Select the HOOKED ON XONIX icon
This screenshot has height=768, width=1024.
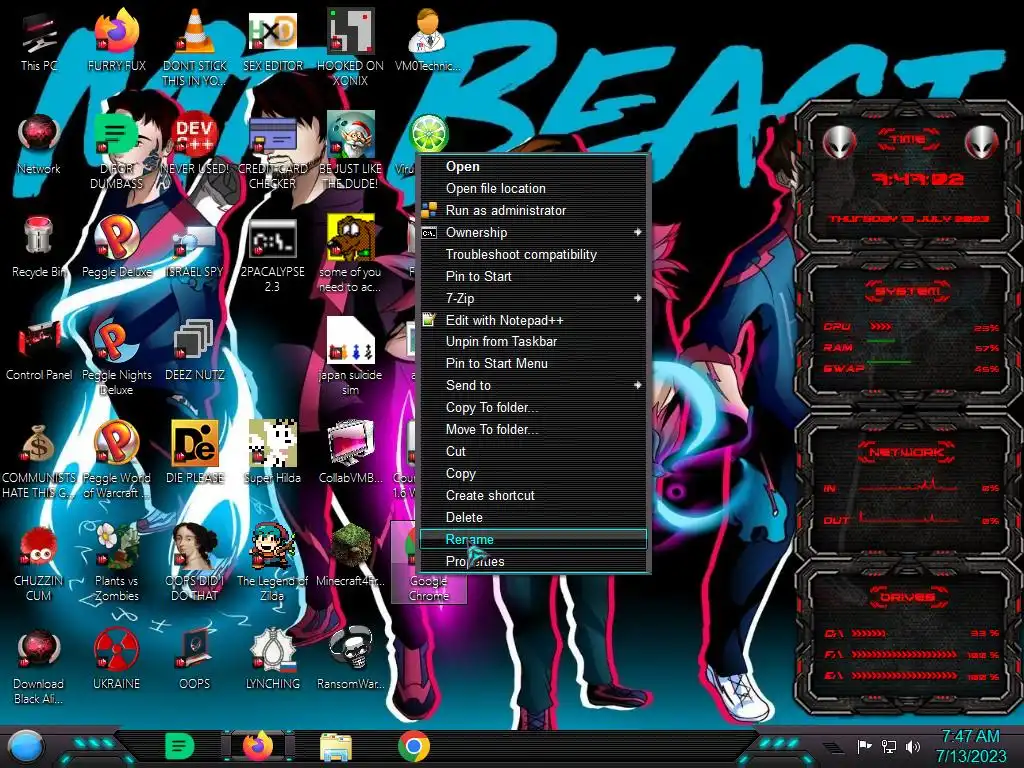click(x=351, y=47)
